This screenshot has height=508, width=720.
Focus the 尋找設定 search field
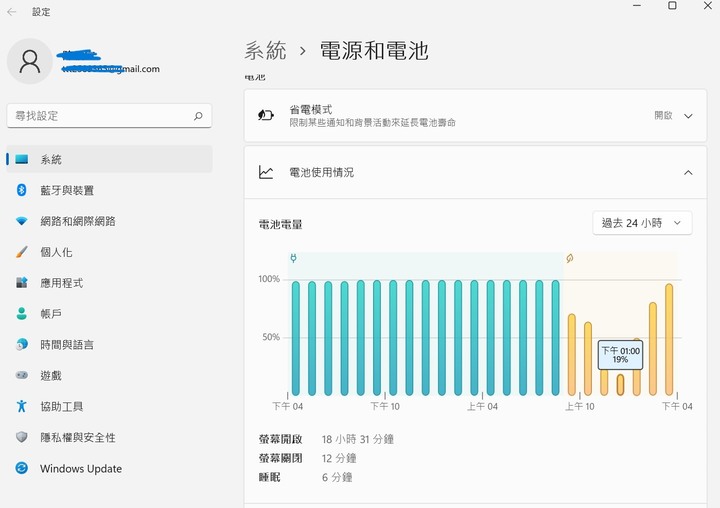pos(109,116)
